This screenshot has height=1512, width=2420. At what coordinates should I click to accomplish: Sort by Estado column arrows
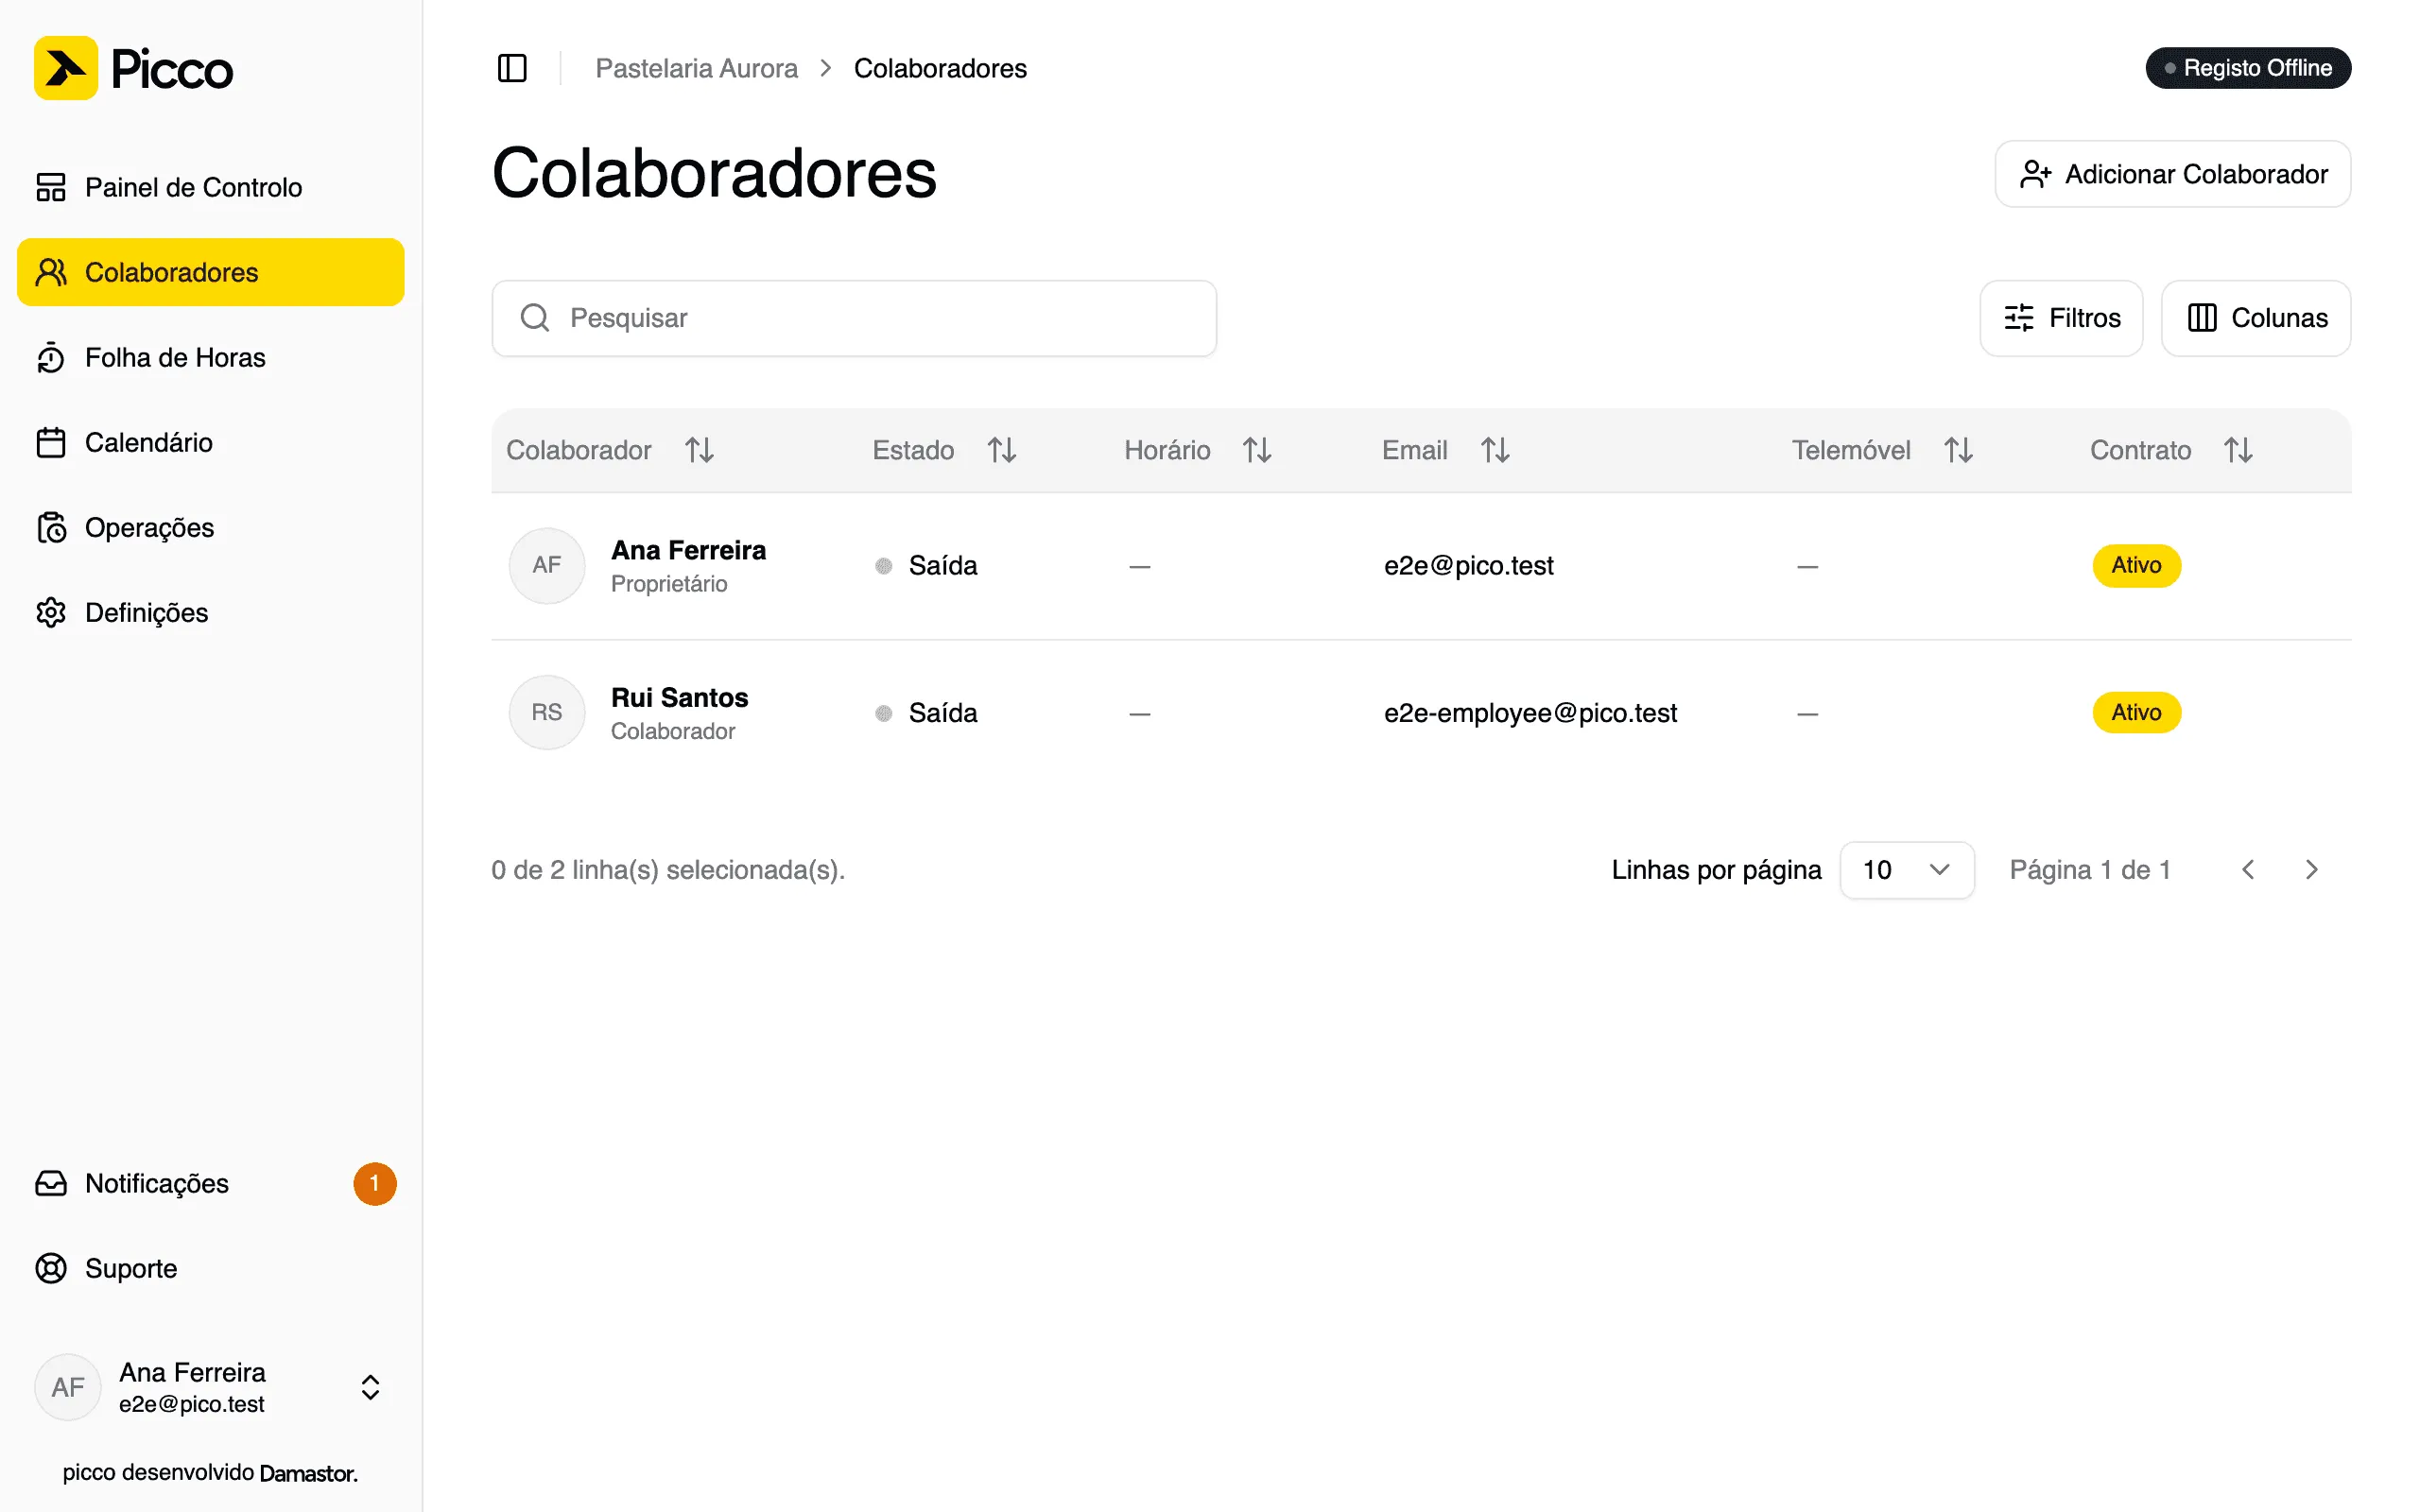coord(1001,450)
